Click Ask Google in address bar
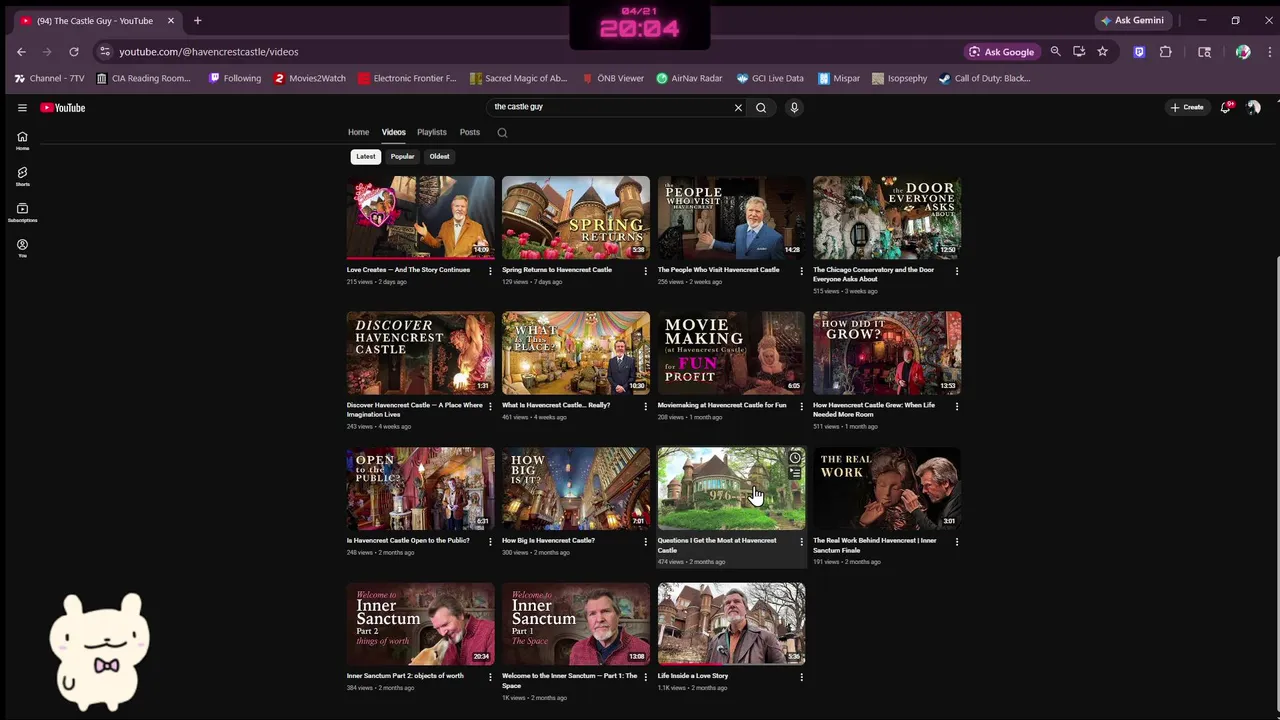This screenshot has width=1280, height=720. tap(1001, 52)
